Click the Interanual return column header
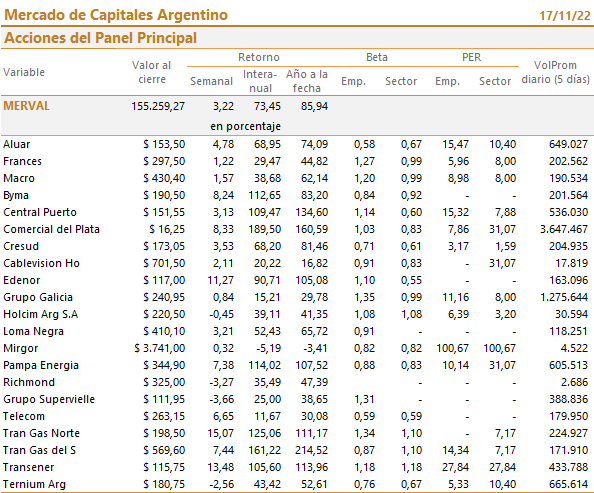Viewport: 594px width, 493px height. pyautogui.click(x=260, y=81)
